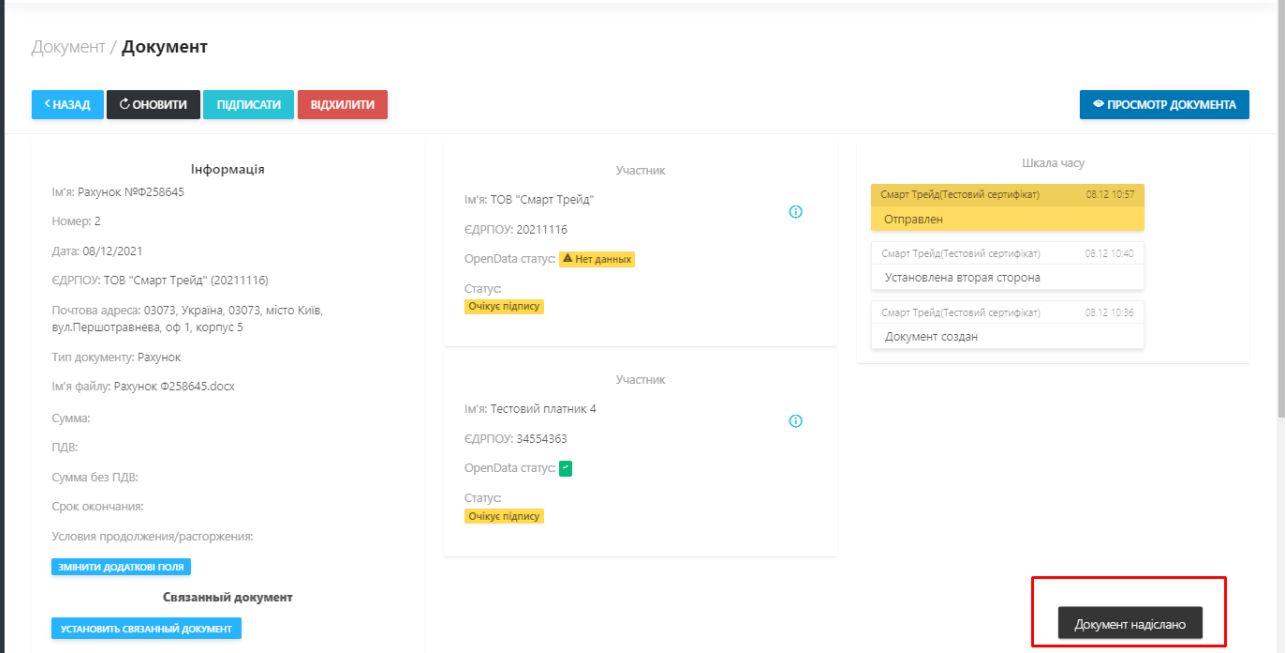Click УСТАНОВИТЬ СВЯЗАННЫЙ ДОКУМЕНТ button
Viewport: 1286px width, 653px height.
146,629
